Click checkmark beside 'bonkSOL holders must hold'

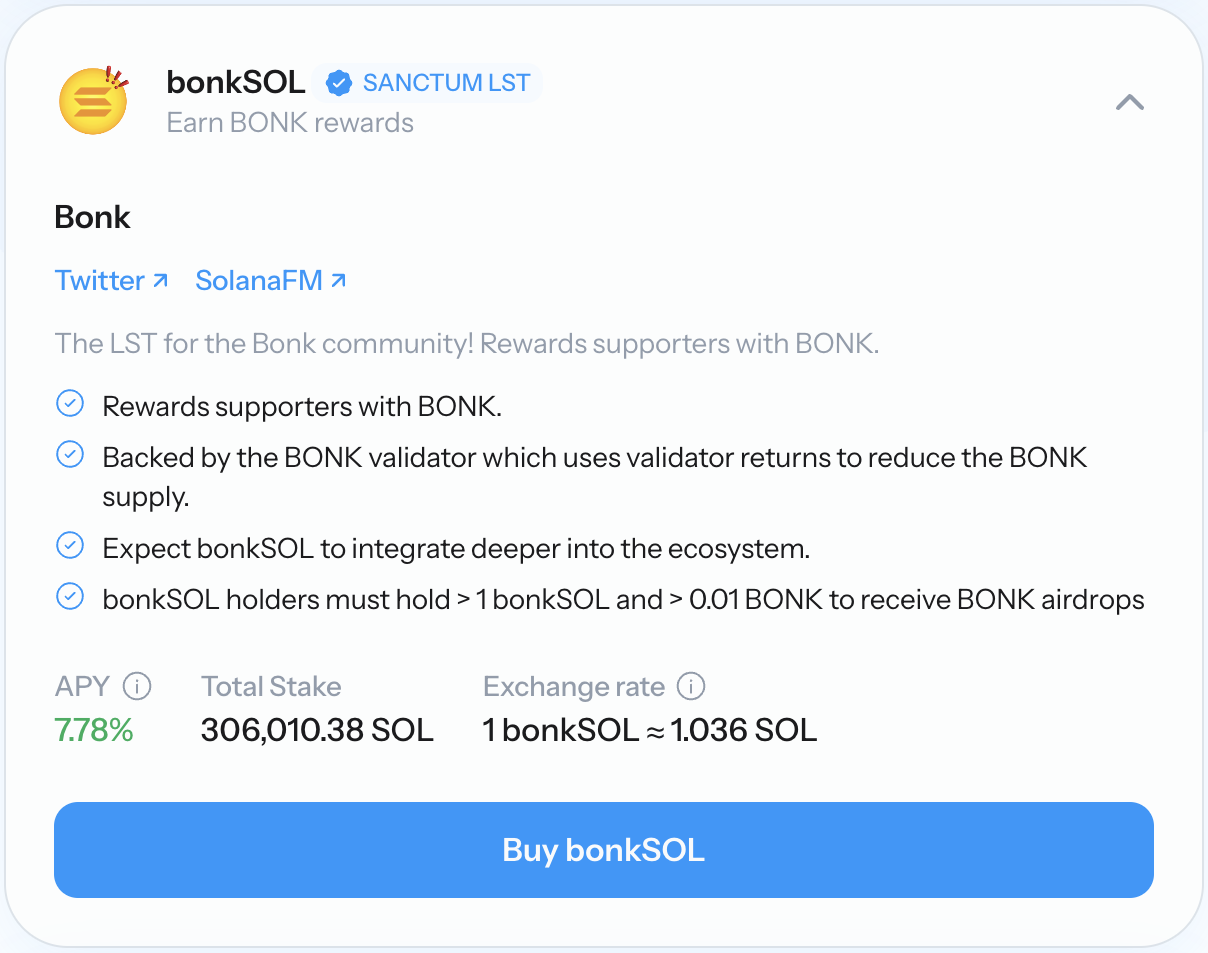pos(69,597)
